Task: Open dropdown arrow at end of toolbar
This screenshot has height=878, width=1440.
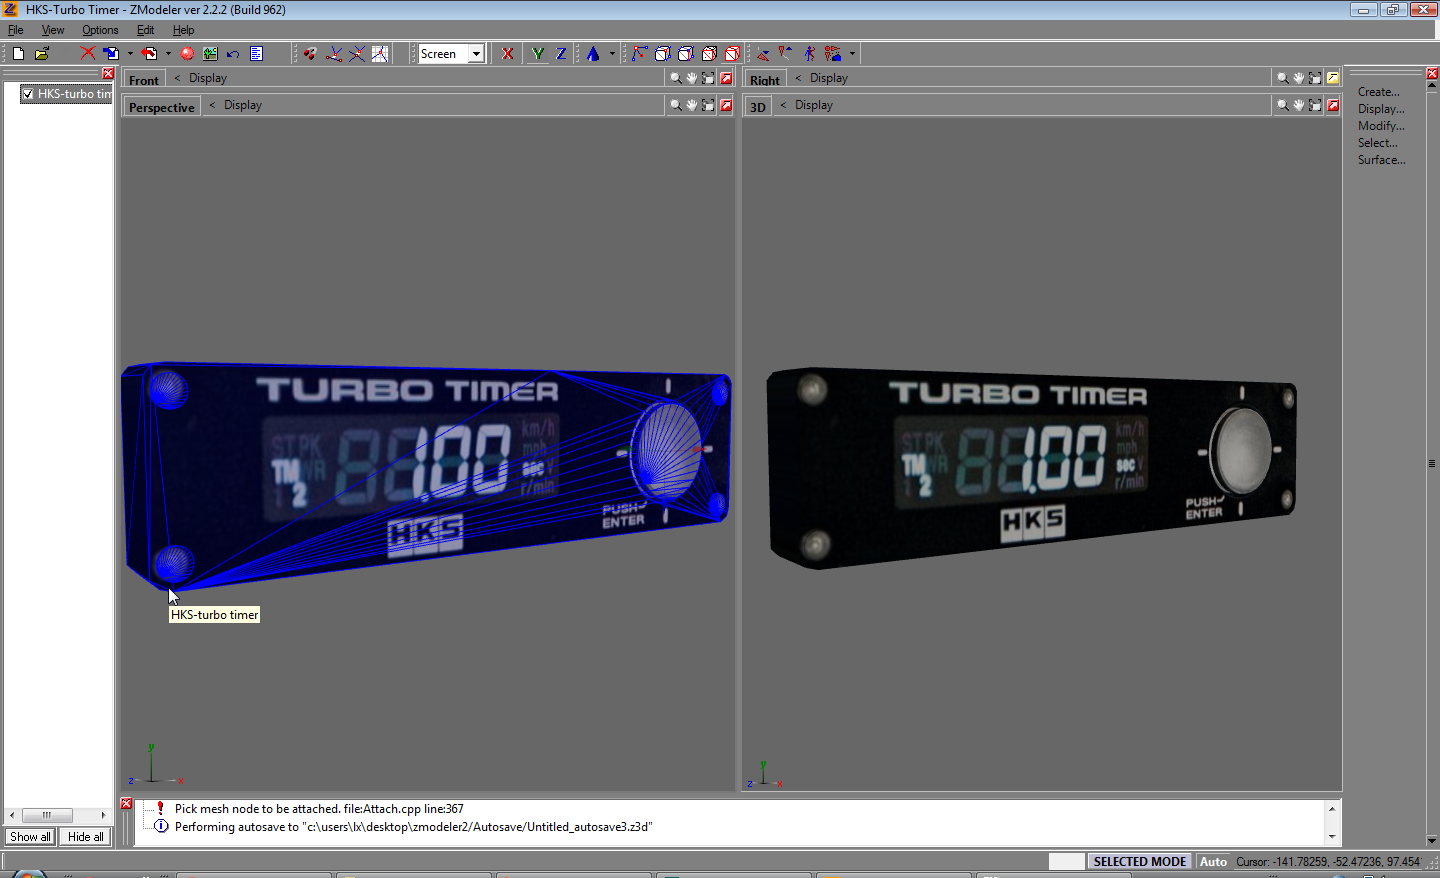Action: (853, 54)
